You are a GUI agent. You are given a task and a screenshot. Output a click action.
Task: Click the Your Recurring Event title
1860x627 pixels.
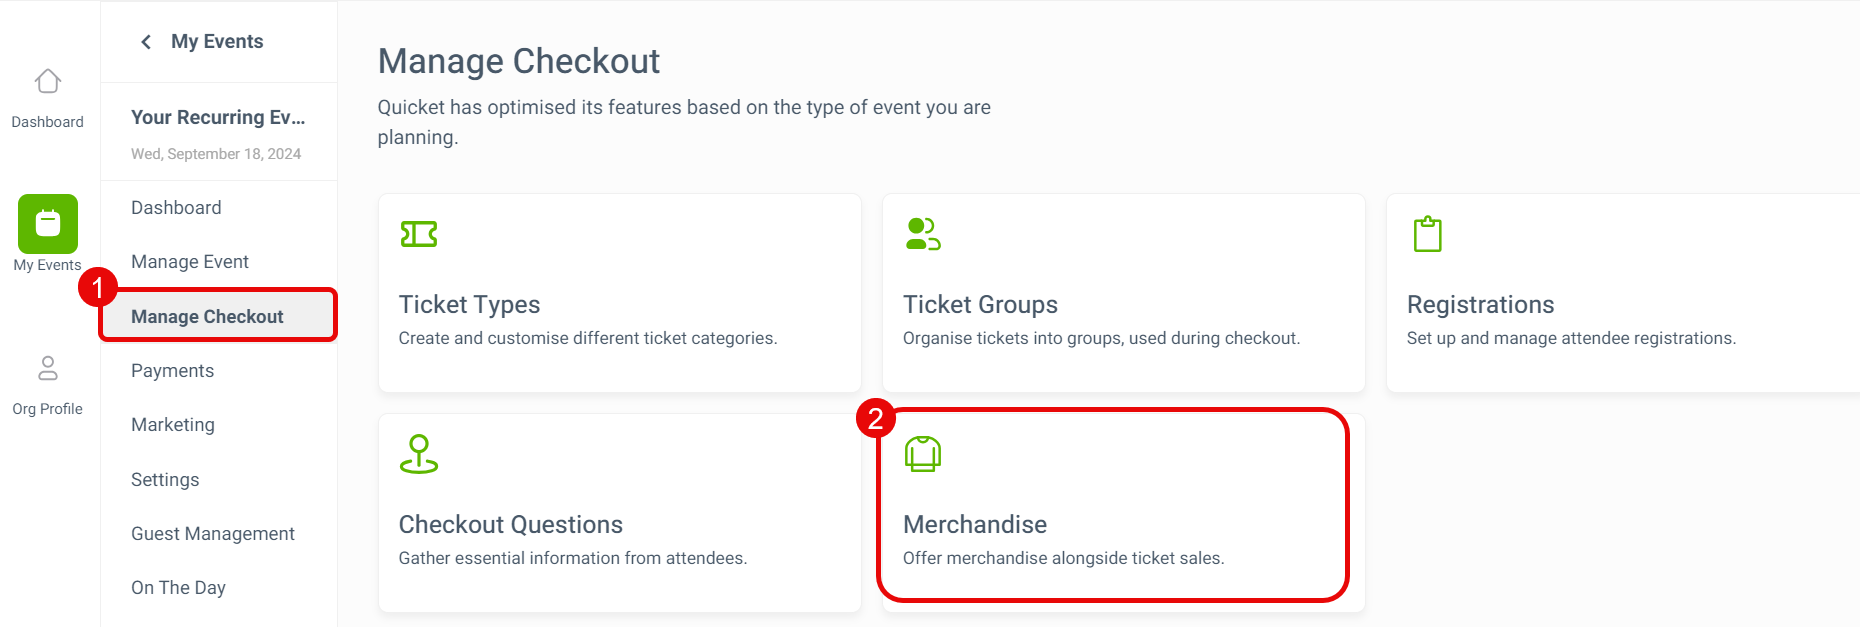tap(218, 118)
